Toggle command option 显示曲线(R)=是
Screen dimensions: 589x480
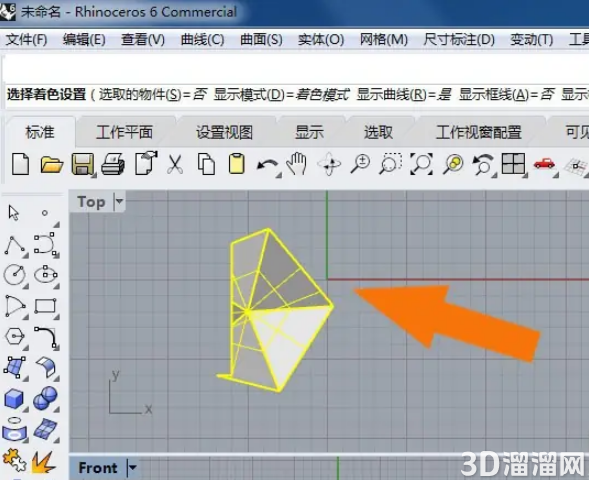404,94
